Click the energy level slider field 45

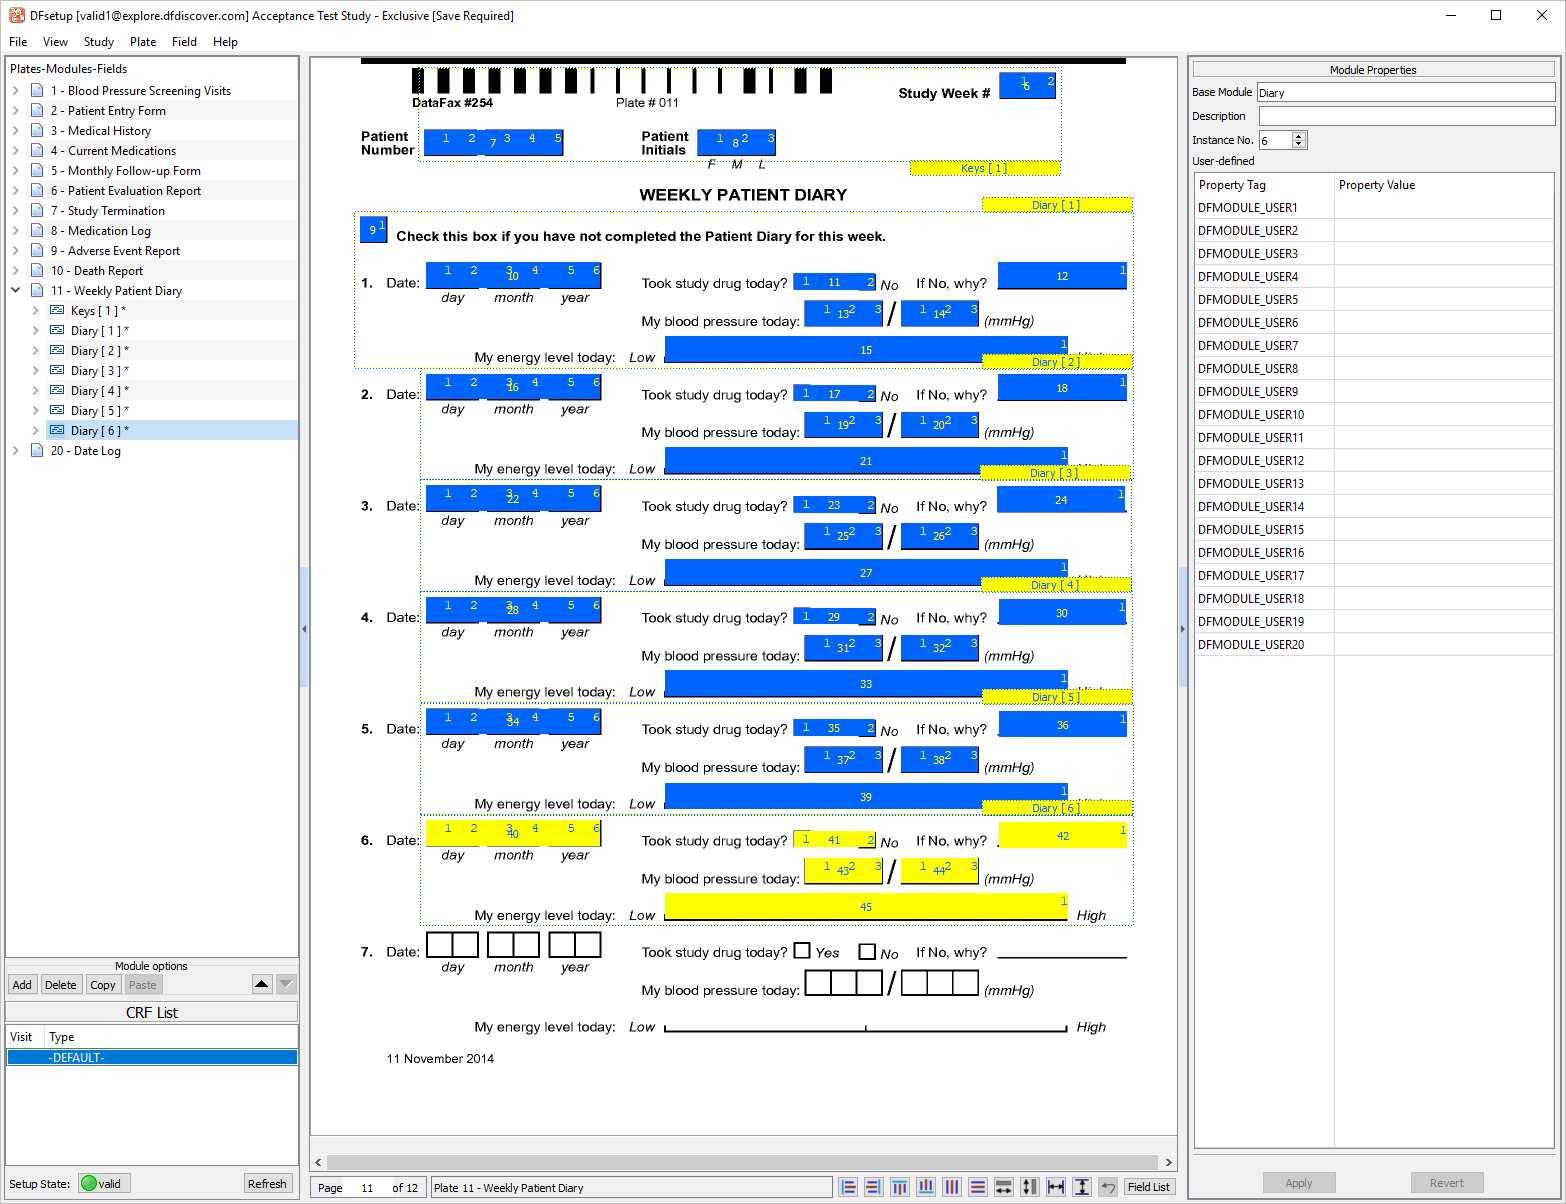[866, 907]
